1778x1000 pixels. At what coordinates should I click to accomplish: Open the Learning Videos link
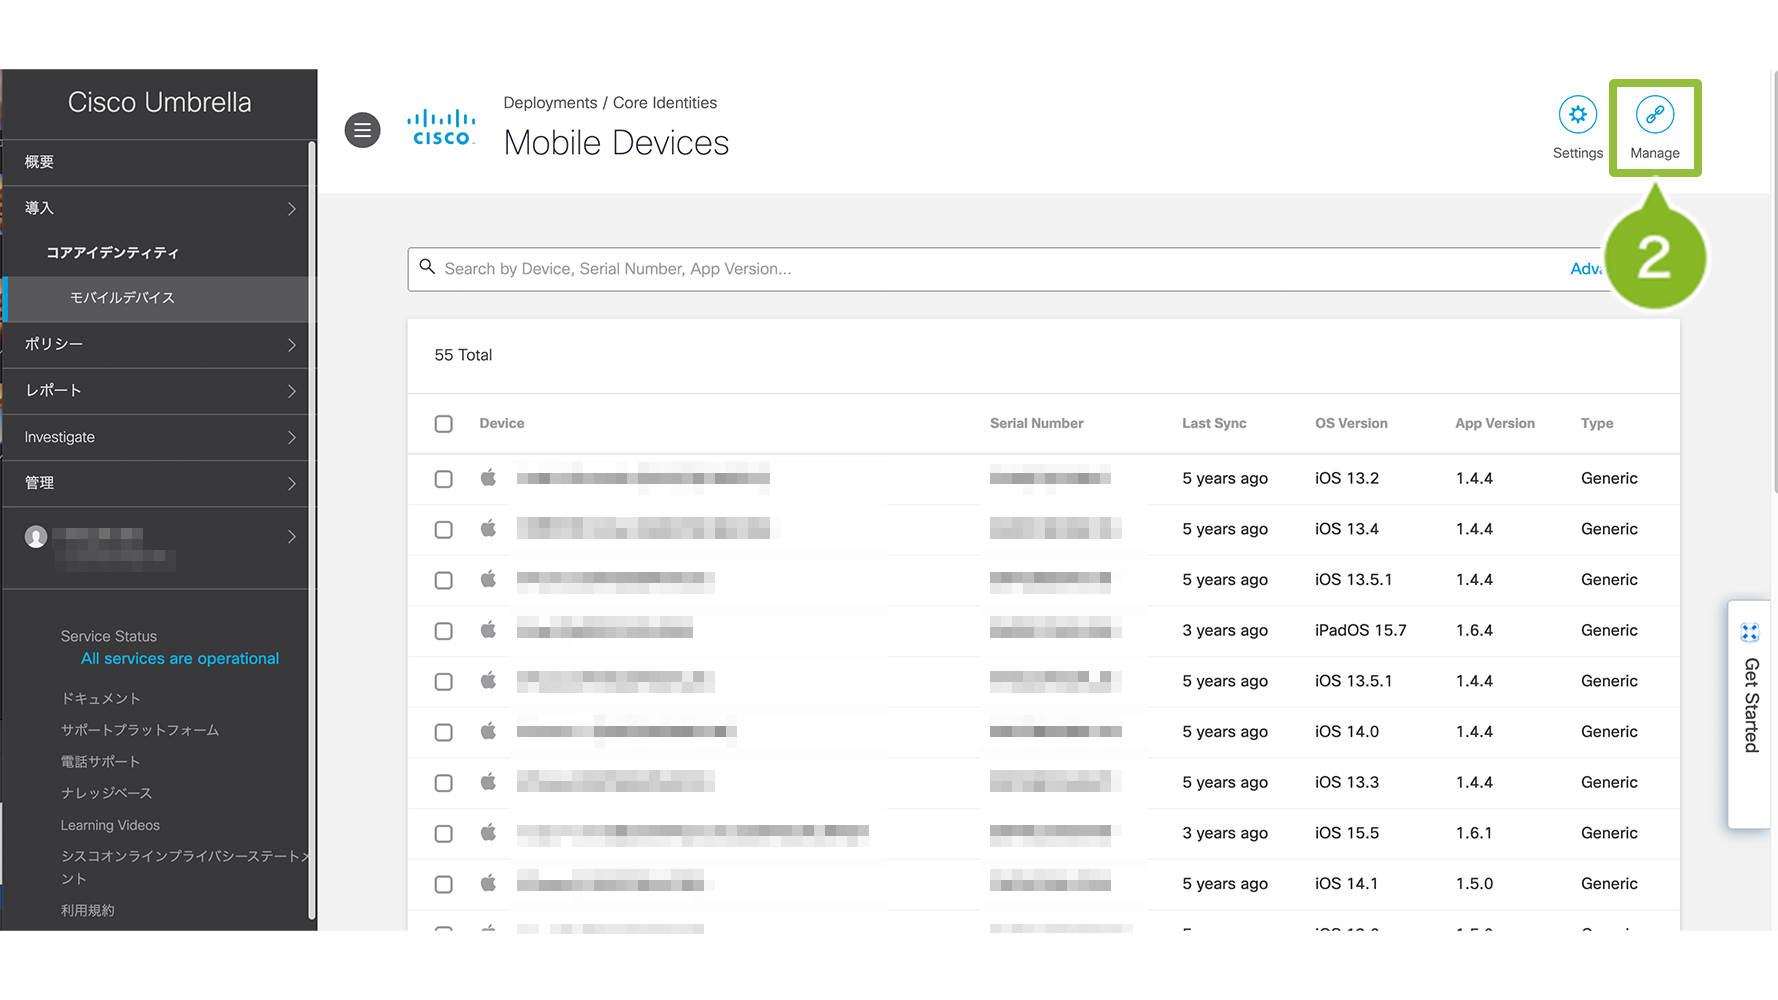coord(110,825)
